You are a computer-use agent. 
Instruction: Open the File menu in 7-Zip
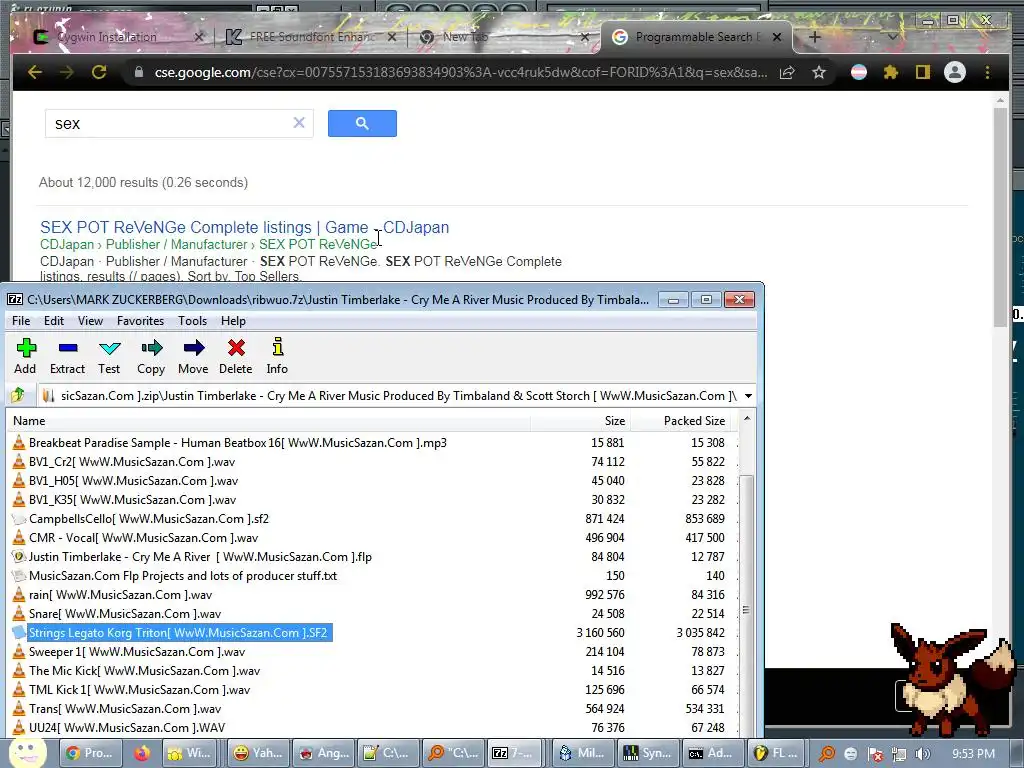click(x=21, y=321)
